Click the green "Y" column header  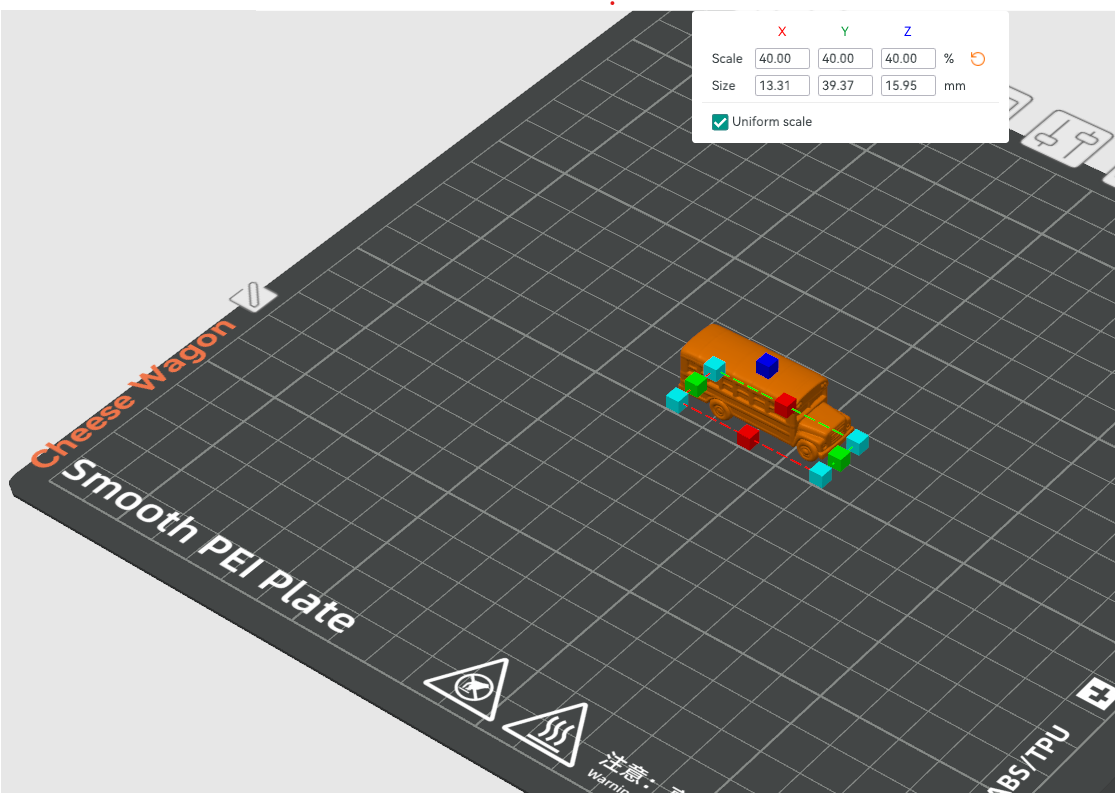click(x=845, y=31)
